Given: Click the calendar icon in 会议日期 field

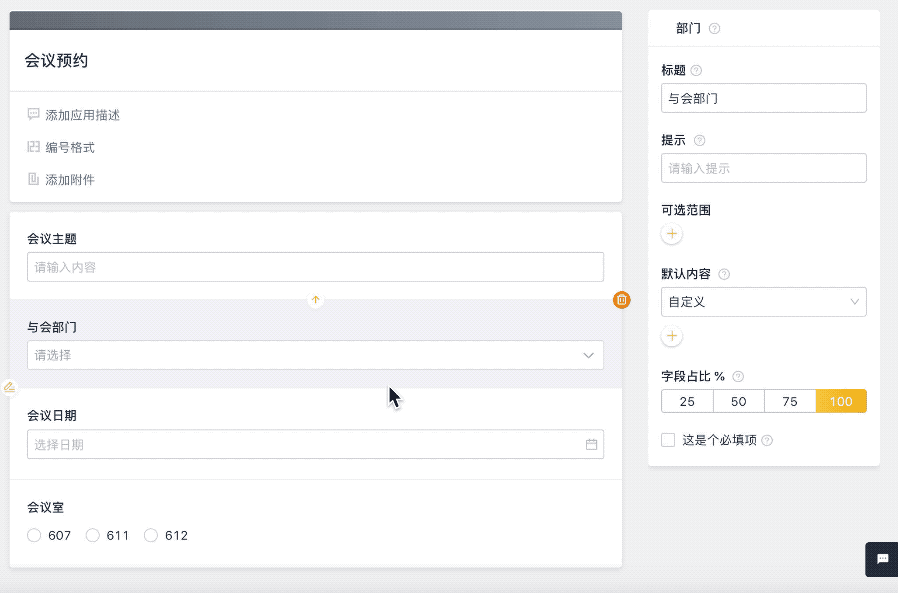Looking at the screenshot, I should tap(592, 445).
